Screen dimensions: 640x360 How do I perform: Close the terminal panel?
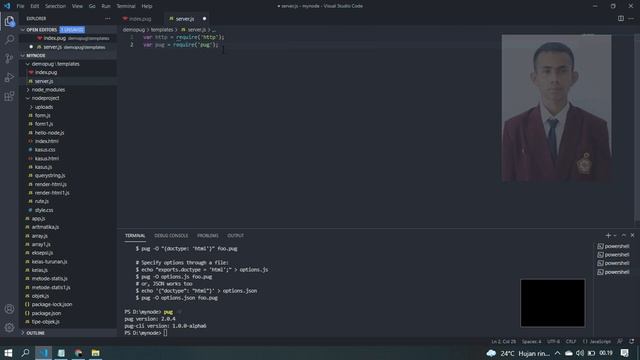(x=632, y=236)
